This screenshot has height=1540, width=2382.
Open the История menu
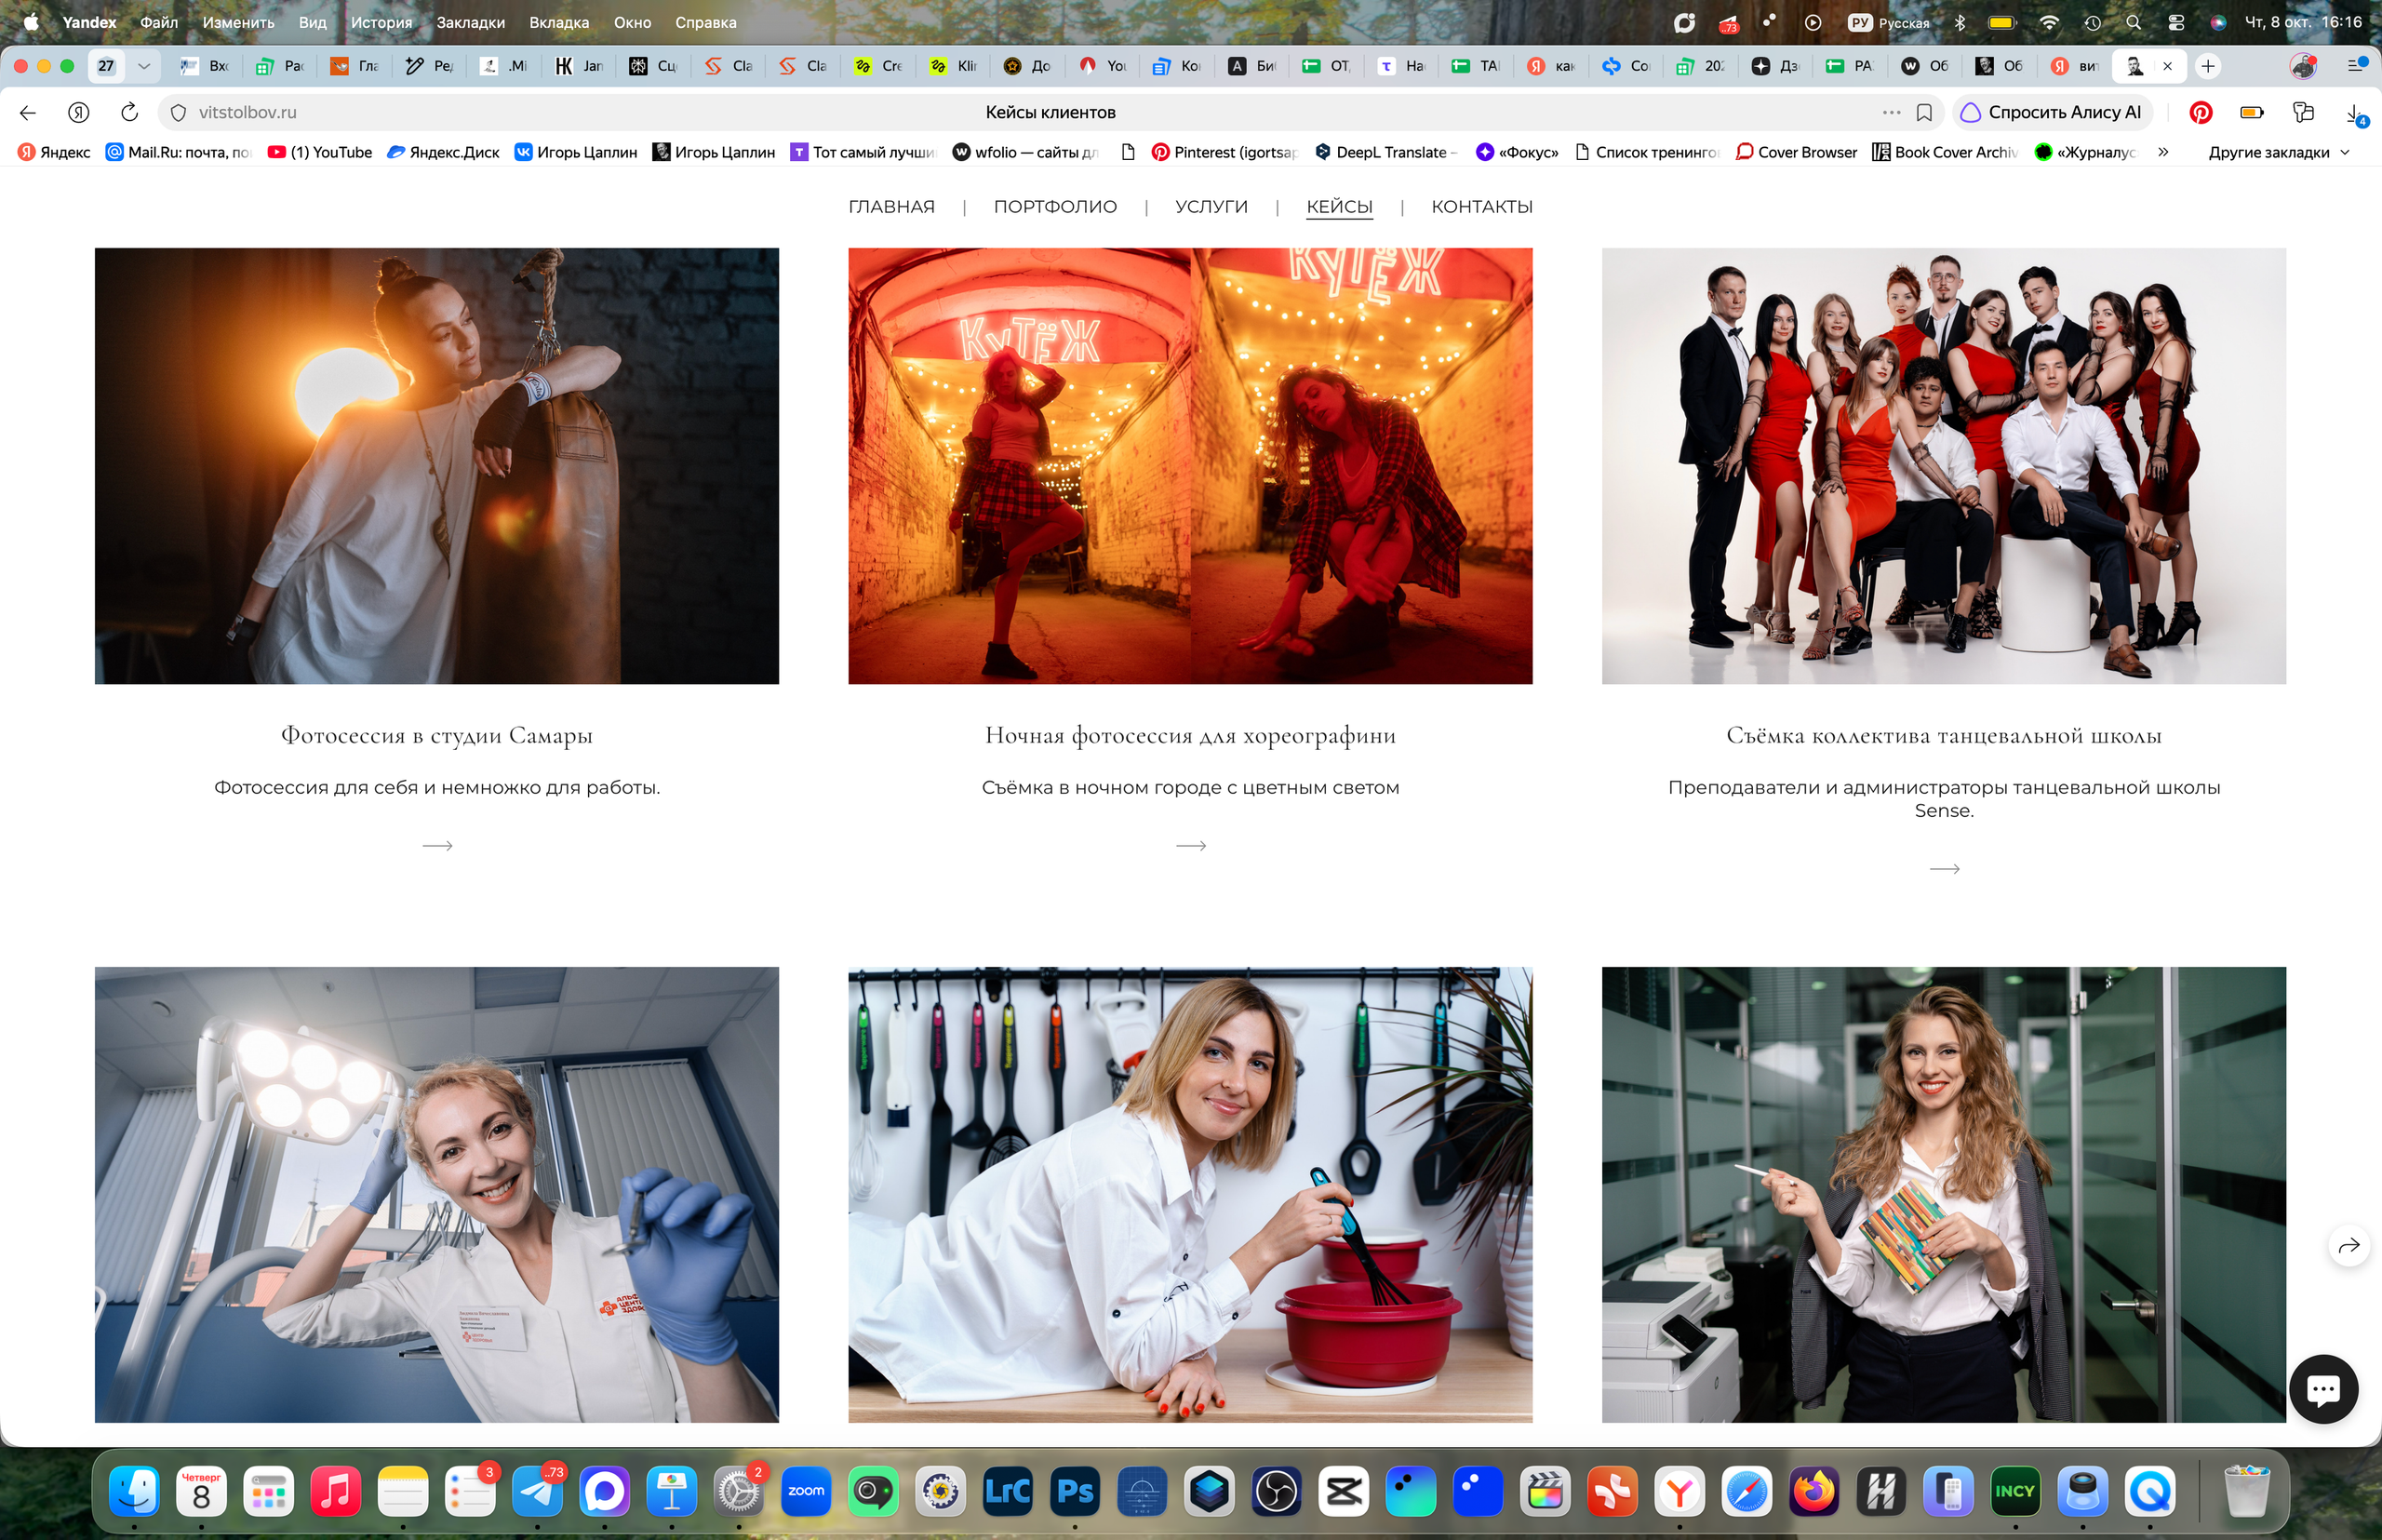point(381,22)
